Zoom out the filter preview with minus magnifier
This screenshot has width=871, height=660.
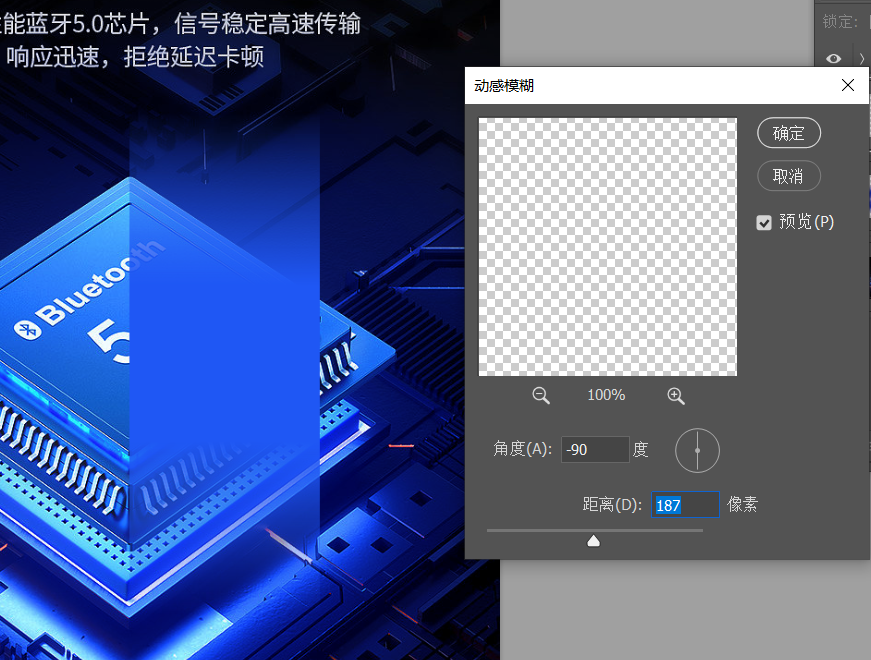tap(540, 396)
